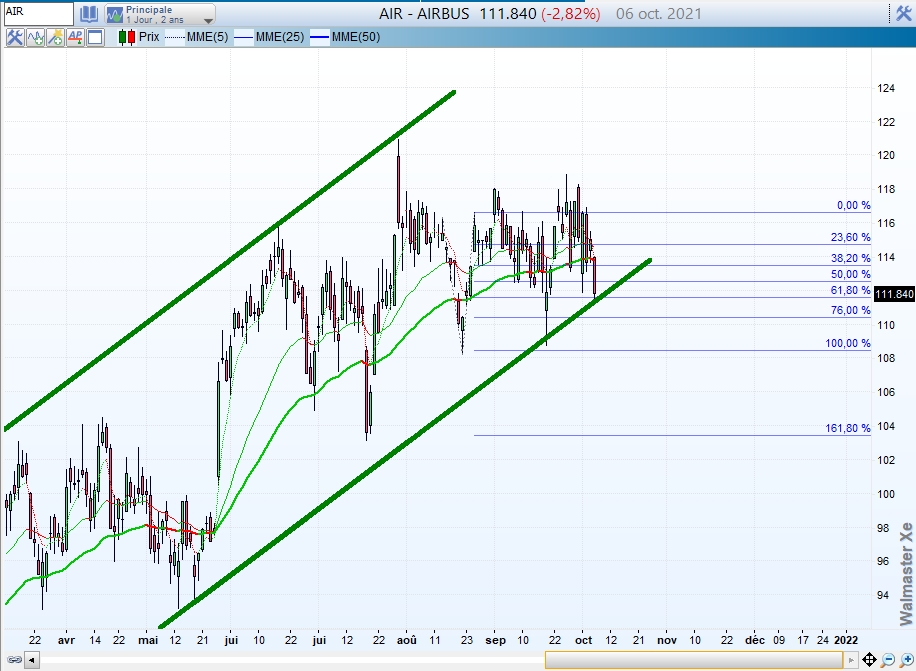The image size is (916, 671).
Task: Click the 06 oct. 2021 date text
Action: pyautogui.click(x=658, y=14)
